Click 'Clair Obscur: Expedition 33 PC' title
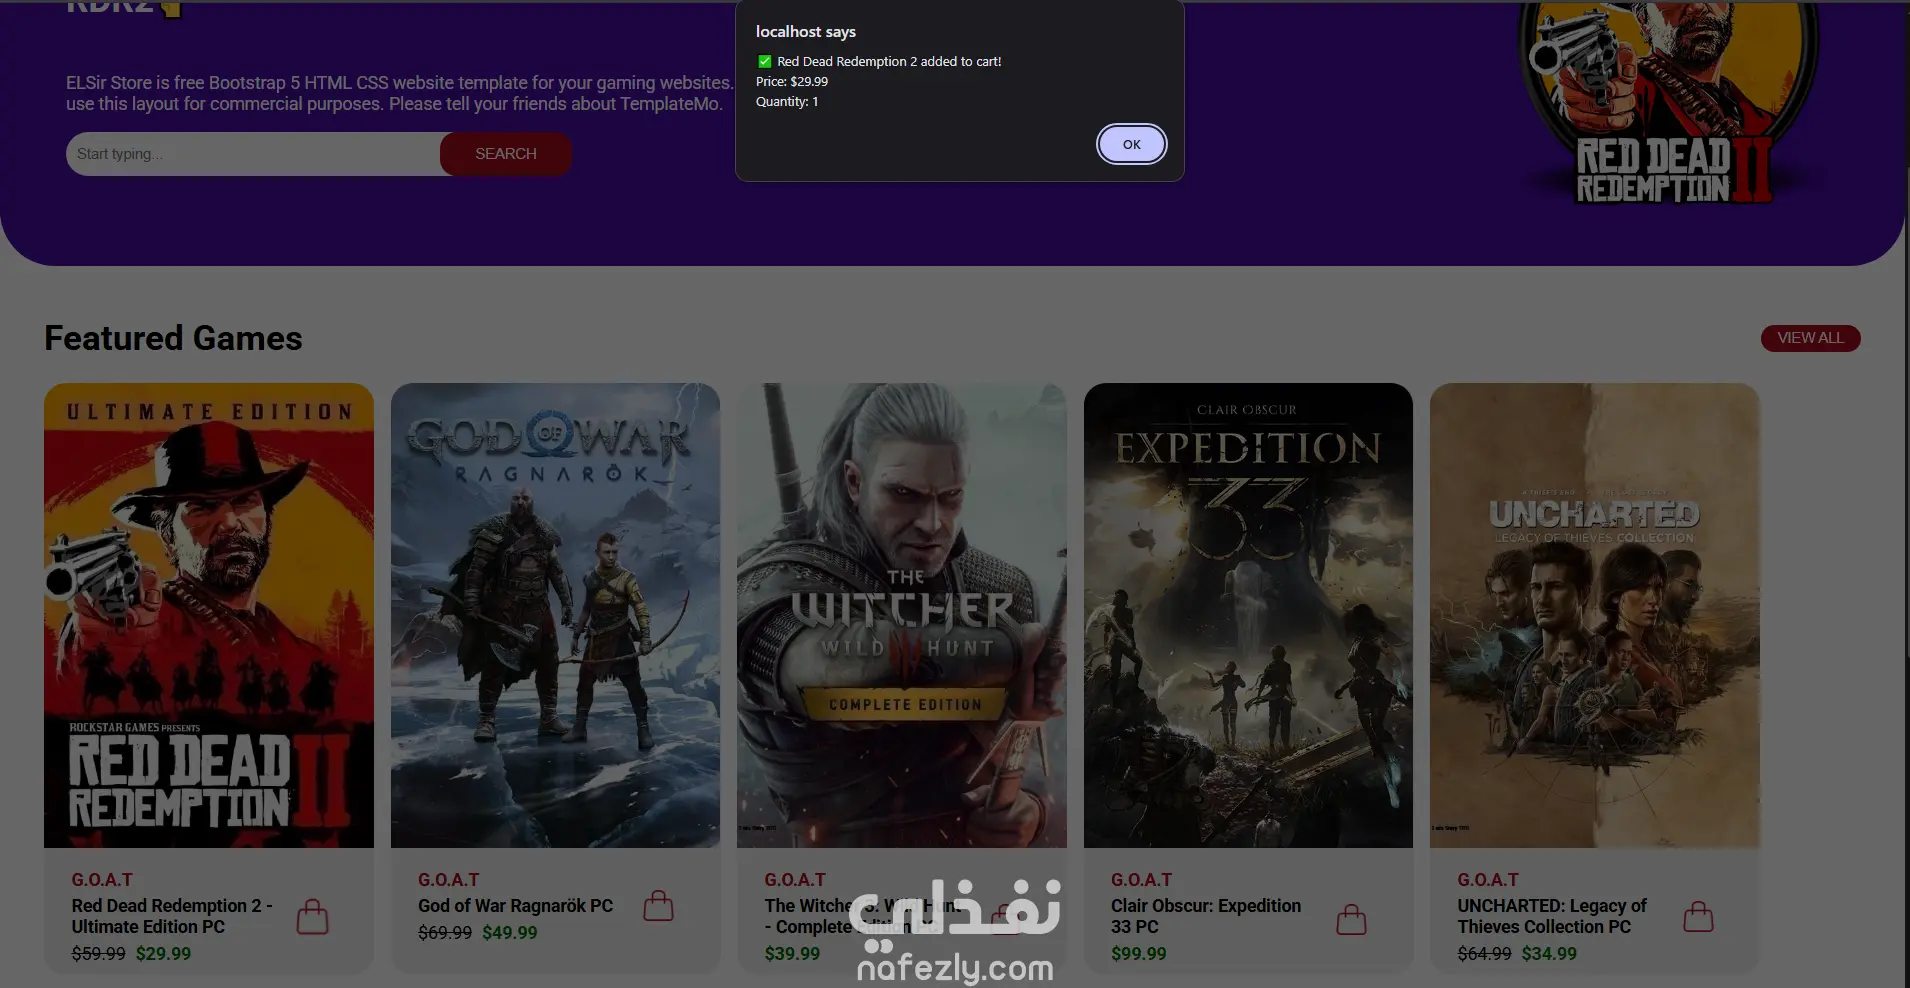The height and width of the screenshot is (988, 1910). tap(1206, 916)
